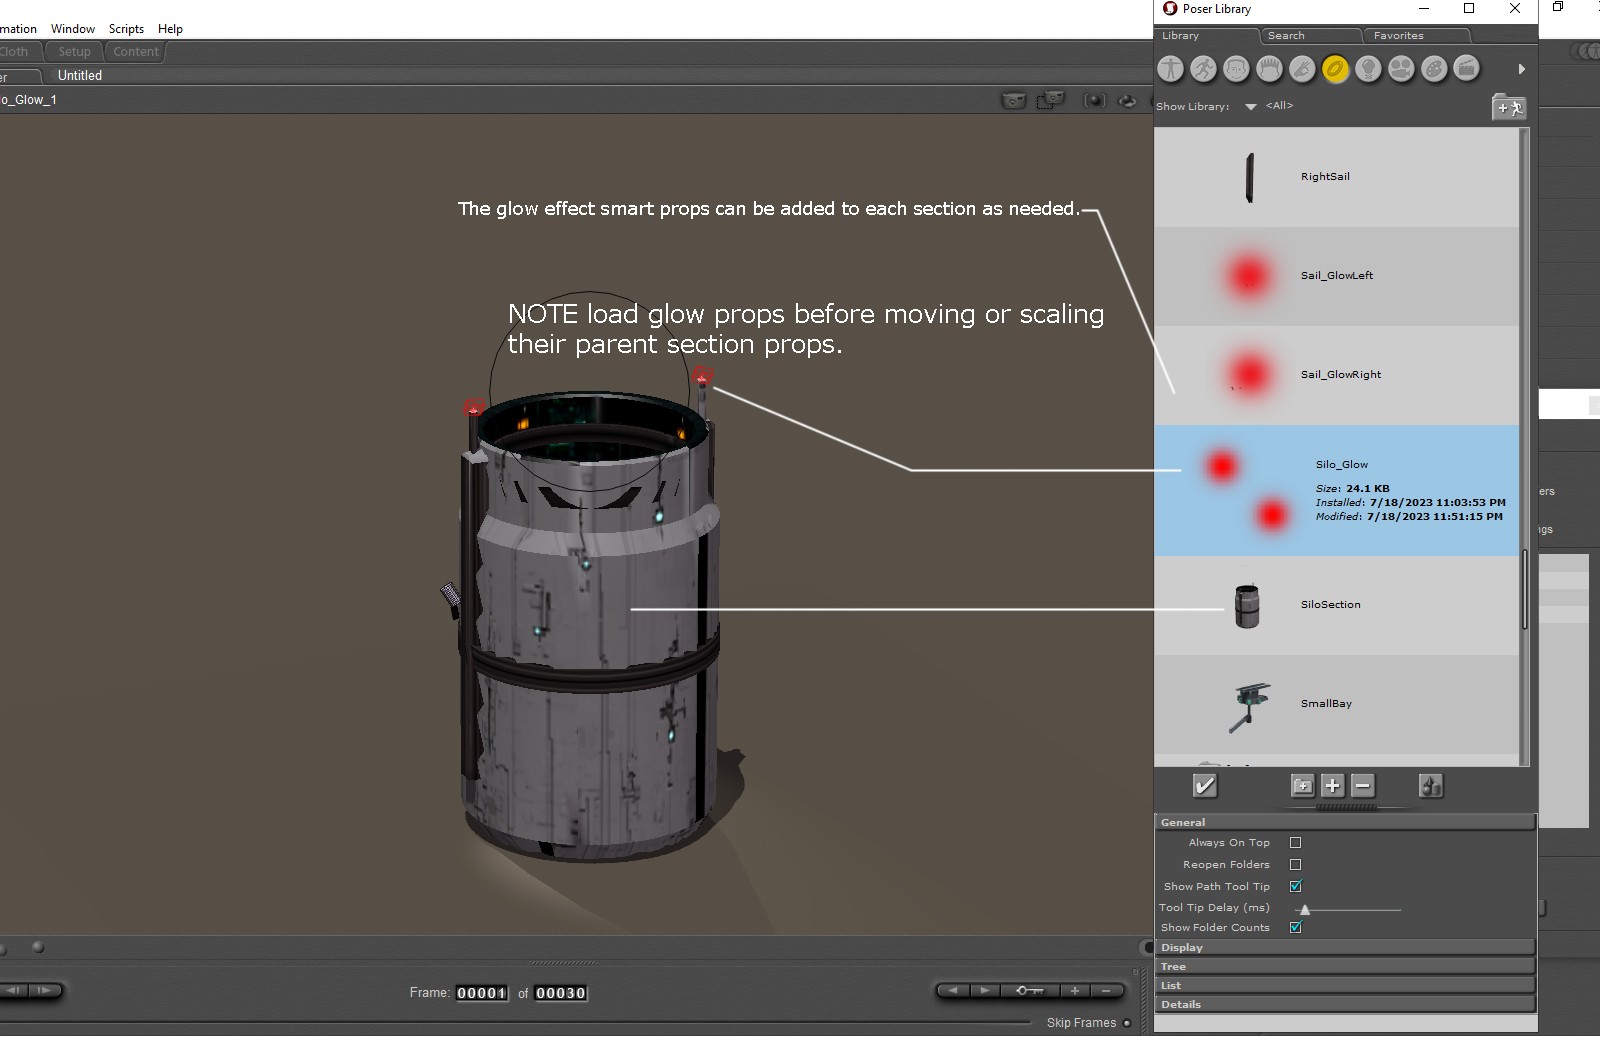Select the Untitled document tab

80,76
